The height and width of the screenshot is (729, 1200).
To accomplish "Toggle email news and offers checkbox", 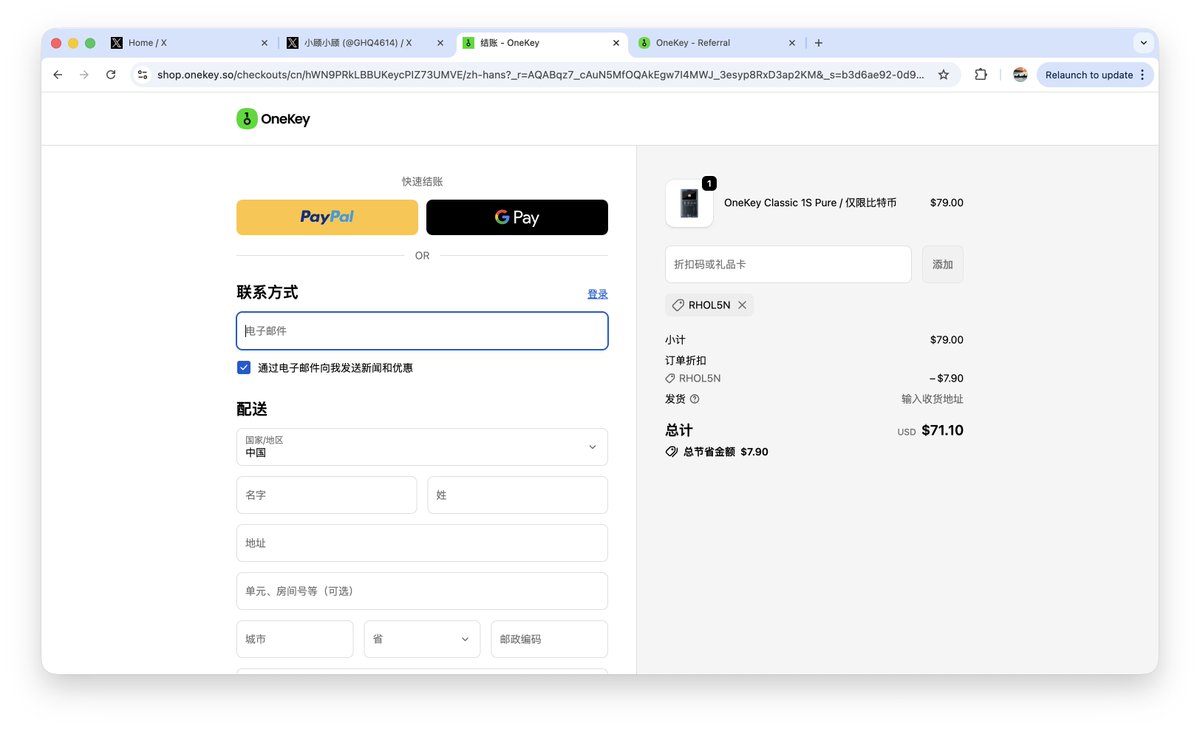I will [x=243, y=367].
